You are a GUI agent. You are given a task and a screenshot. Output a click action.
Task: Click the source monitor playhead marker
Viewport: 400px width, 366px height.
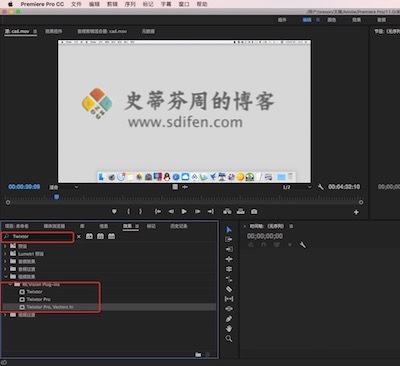point(57,197)
